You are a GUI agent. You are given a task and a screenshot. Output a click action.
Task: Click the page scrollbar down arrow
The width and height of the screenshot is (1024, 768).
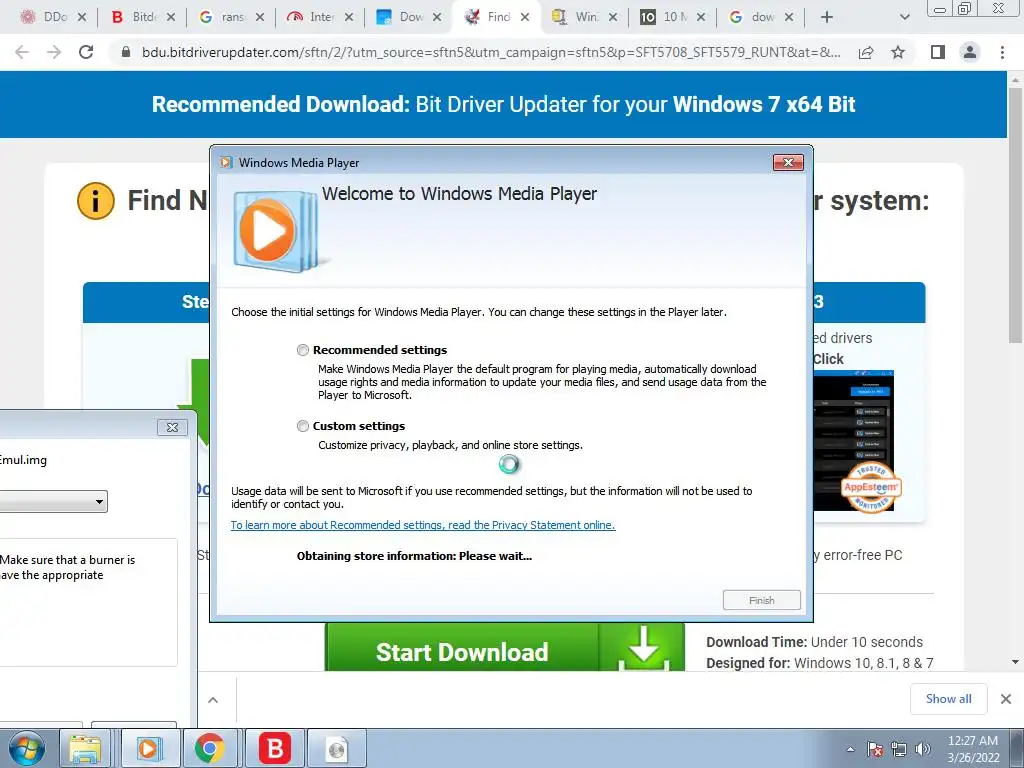1015,662
